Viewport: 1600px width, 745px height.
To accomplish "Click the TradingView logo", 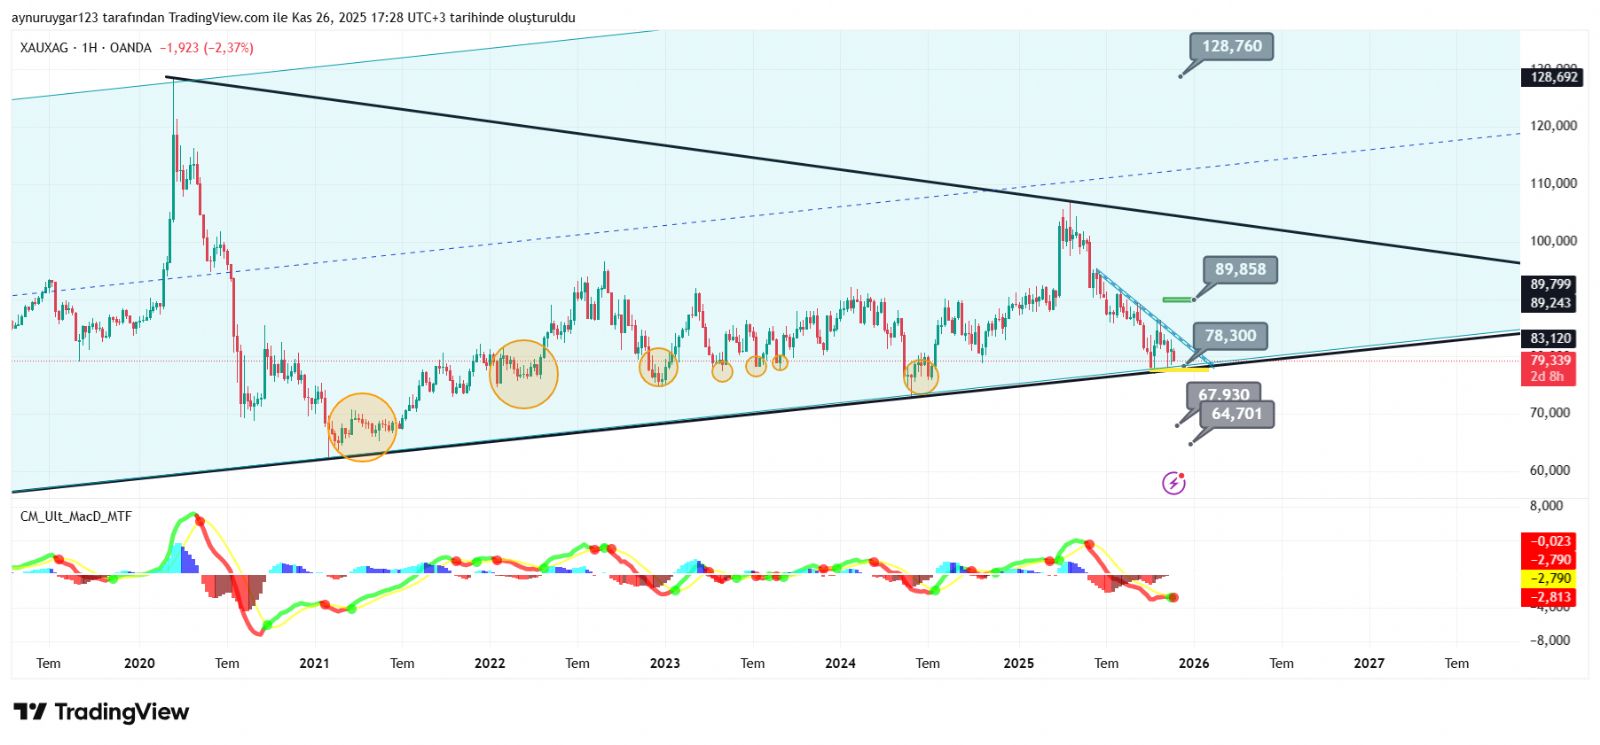I will pos(101,712).
